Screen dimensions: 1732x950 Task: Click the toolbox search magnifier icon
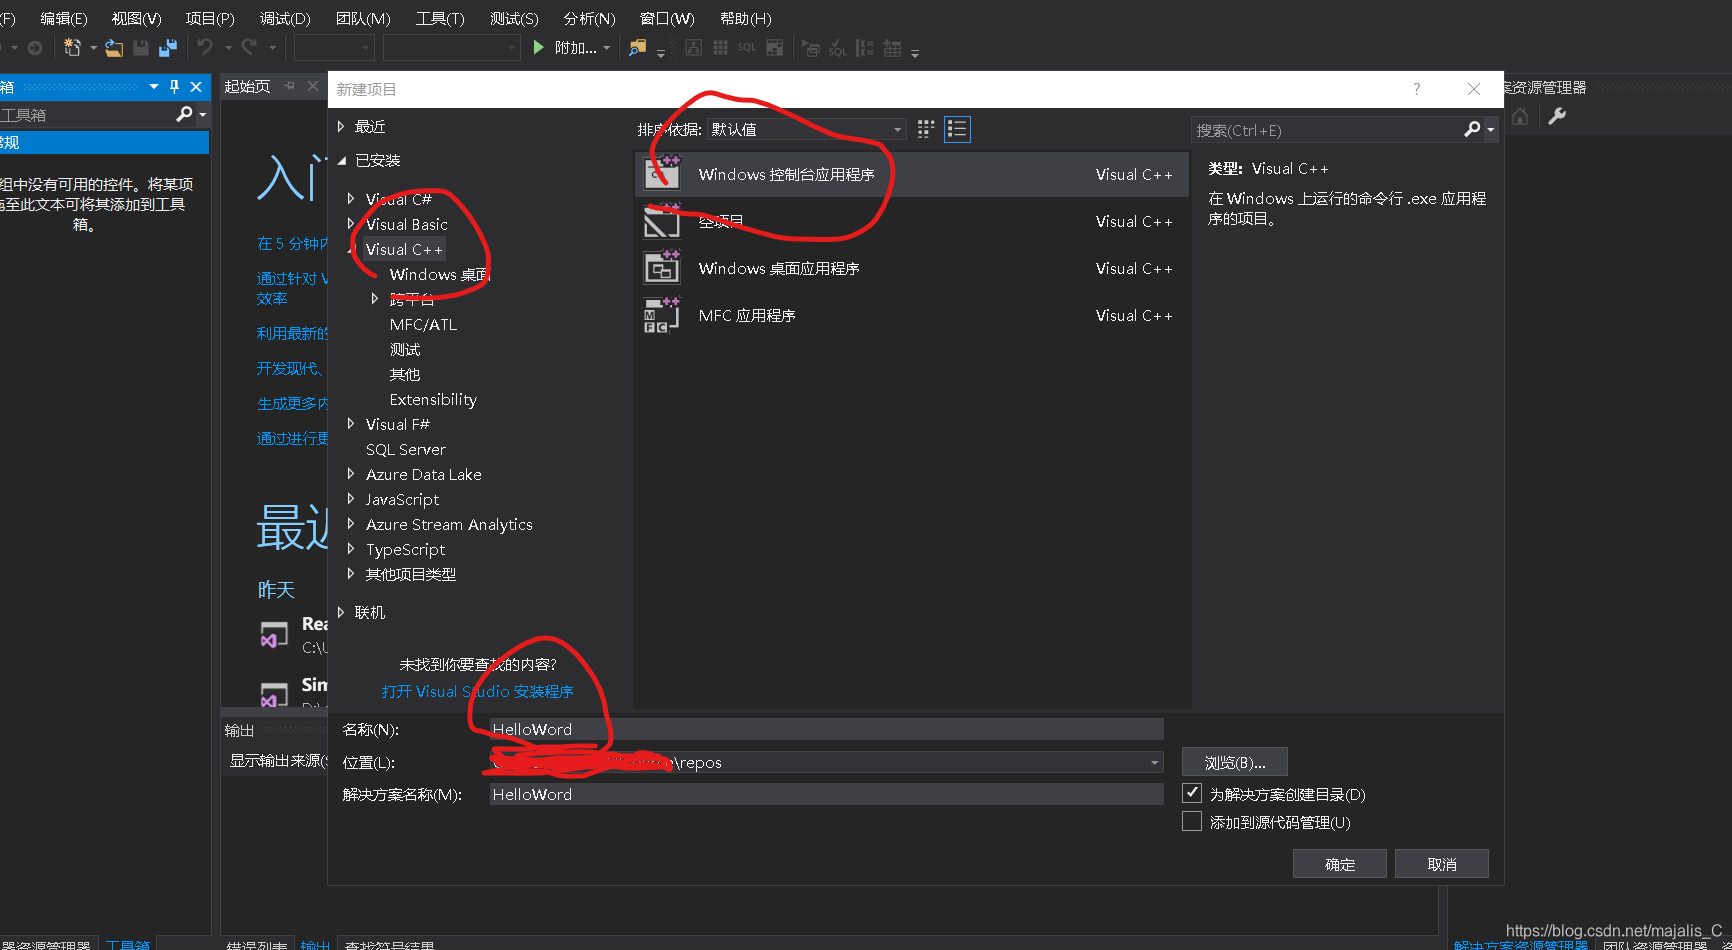pyautogui.click(x=184, y=114)
